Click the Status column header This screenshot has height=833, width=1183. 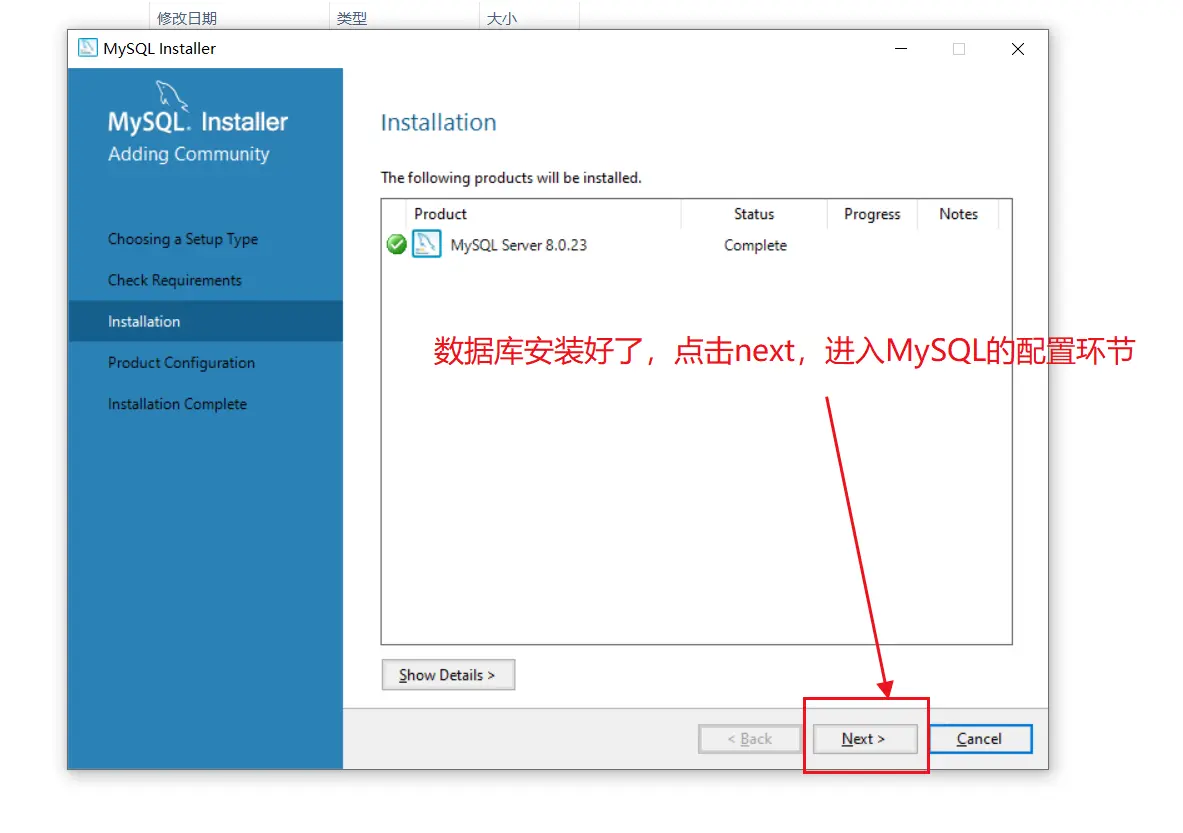754,214
